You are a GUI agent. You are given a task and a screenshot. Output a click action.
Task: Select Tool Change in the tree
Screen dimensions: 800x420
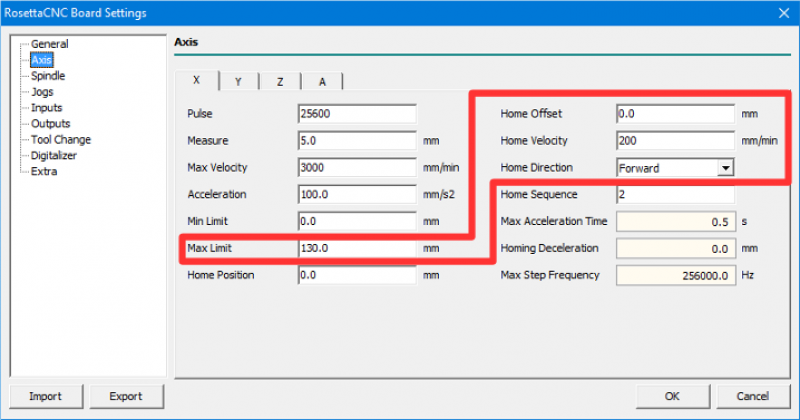point(60,140)
